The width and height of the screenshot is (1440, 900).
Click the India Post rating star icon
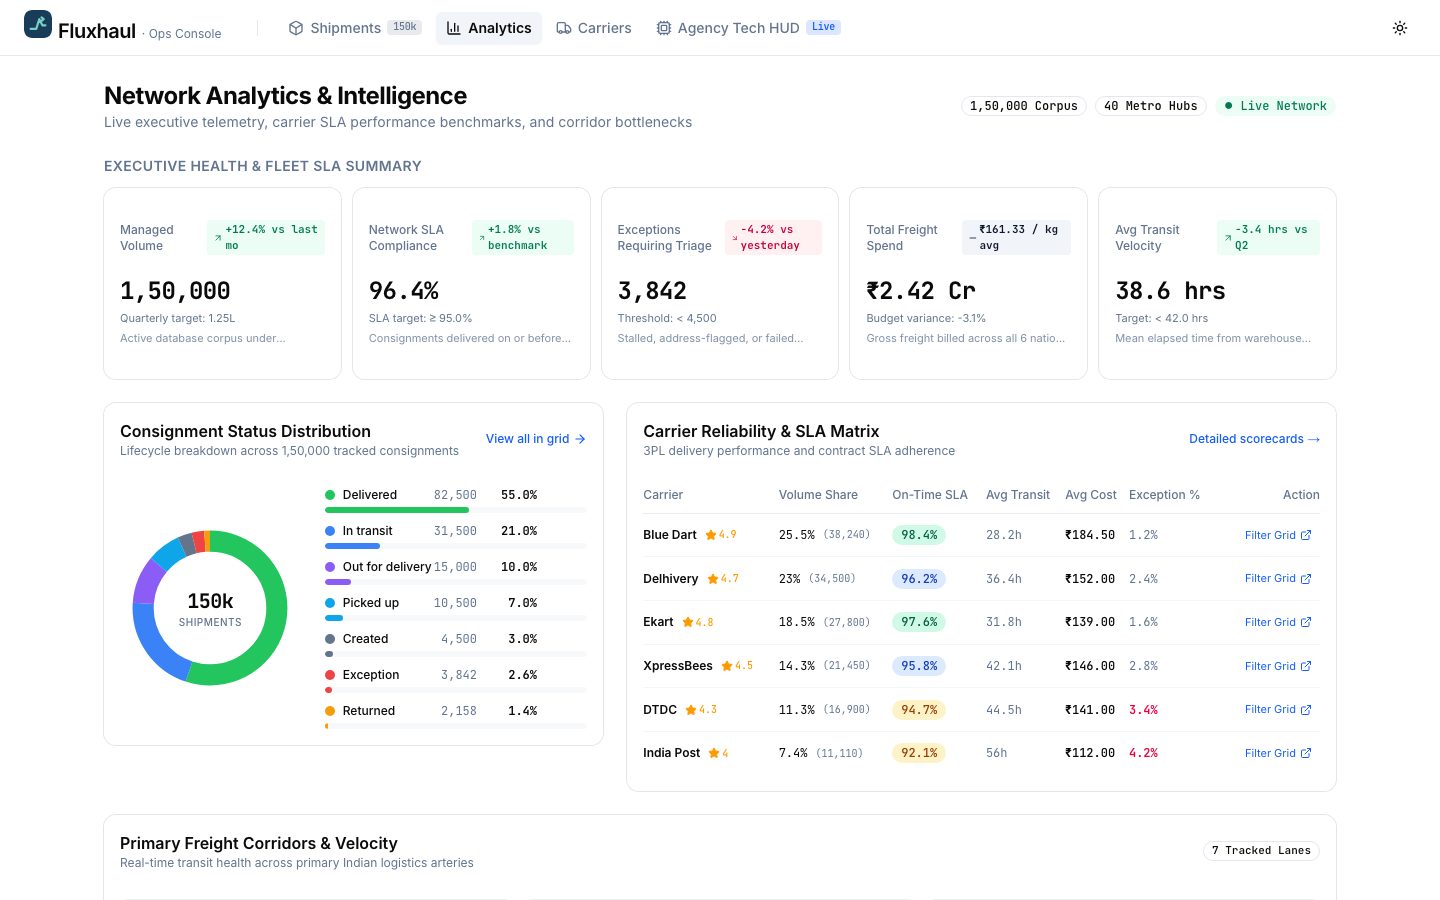714,753
